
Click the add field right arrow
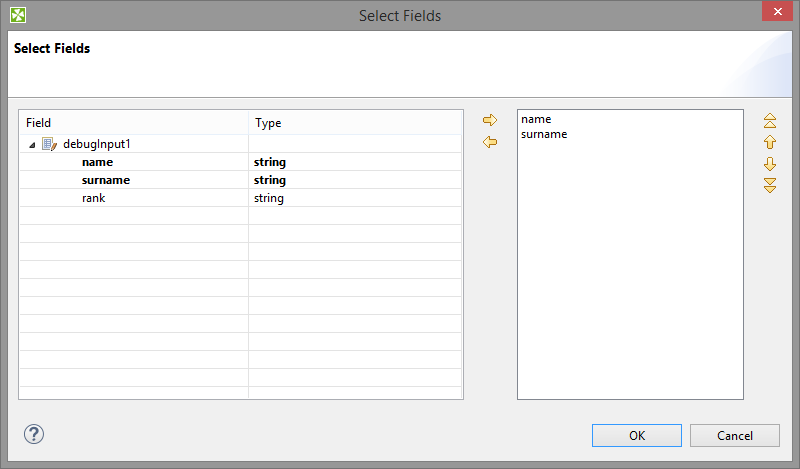pyautogui.click(x=490, y=121)
